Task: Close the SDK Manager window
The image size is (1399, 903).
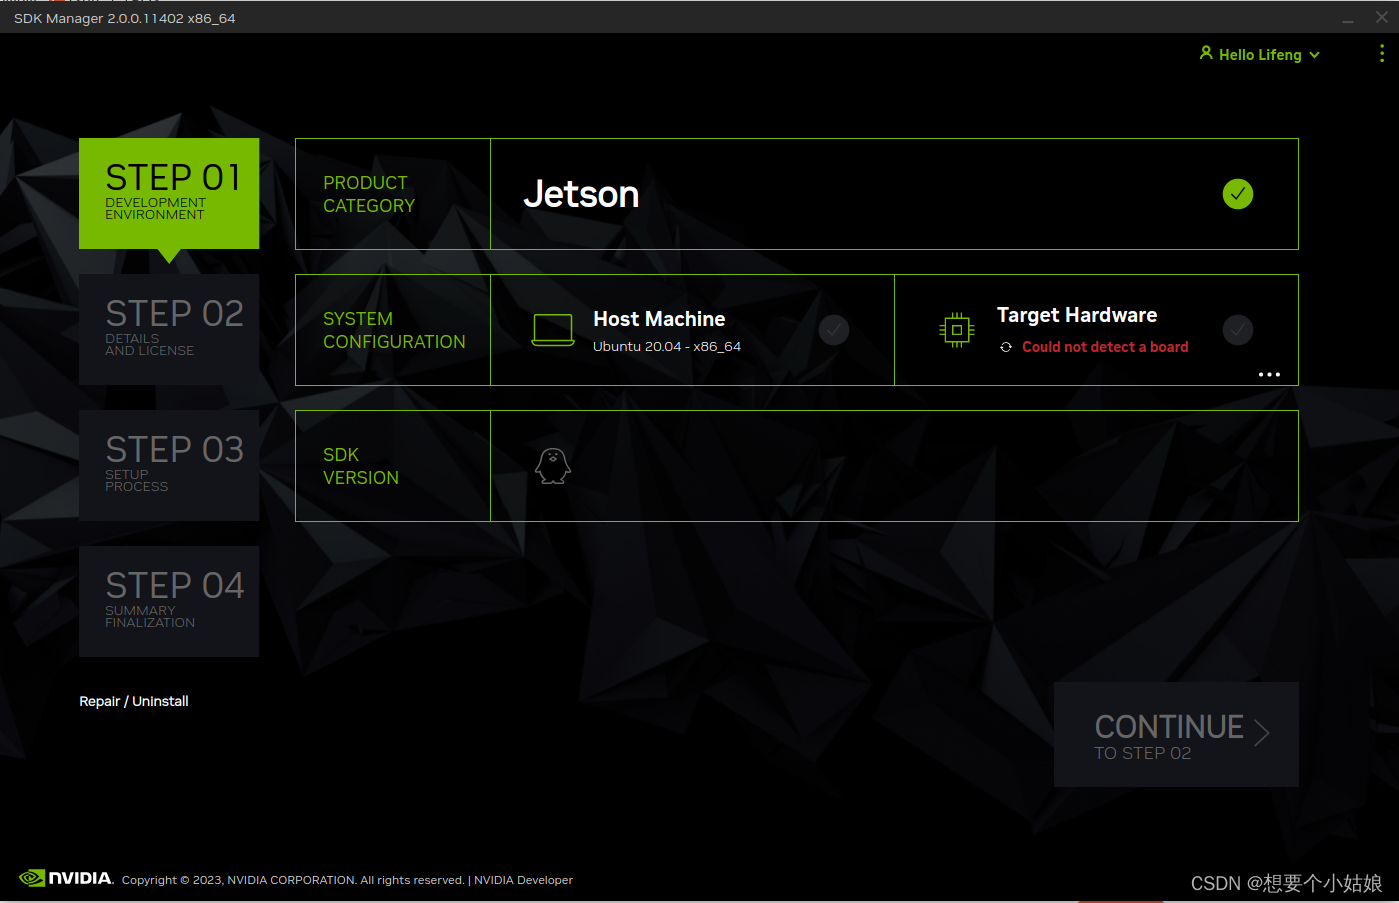Action: [1382, 17]
